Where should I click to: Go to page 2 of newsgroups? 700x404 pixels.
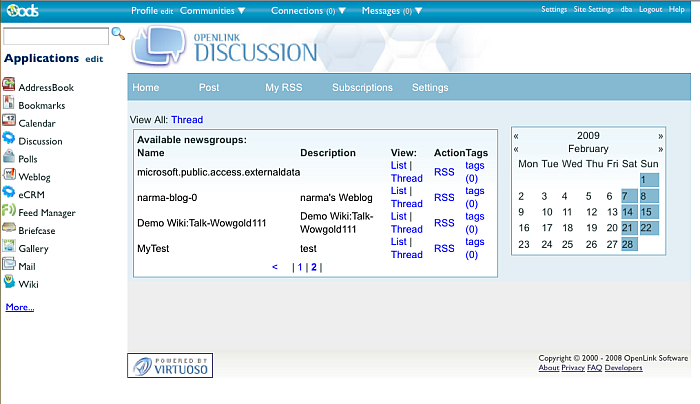point(313,267)
